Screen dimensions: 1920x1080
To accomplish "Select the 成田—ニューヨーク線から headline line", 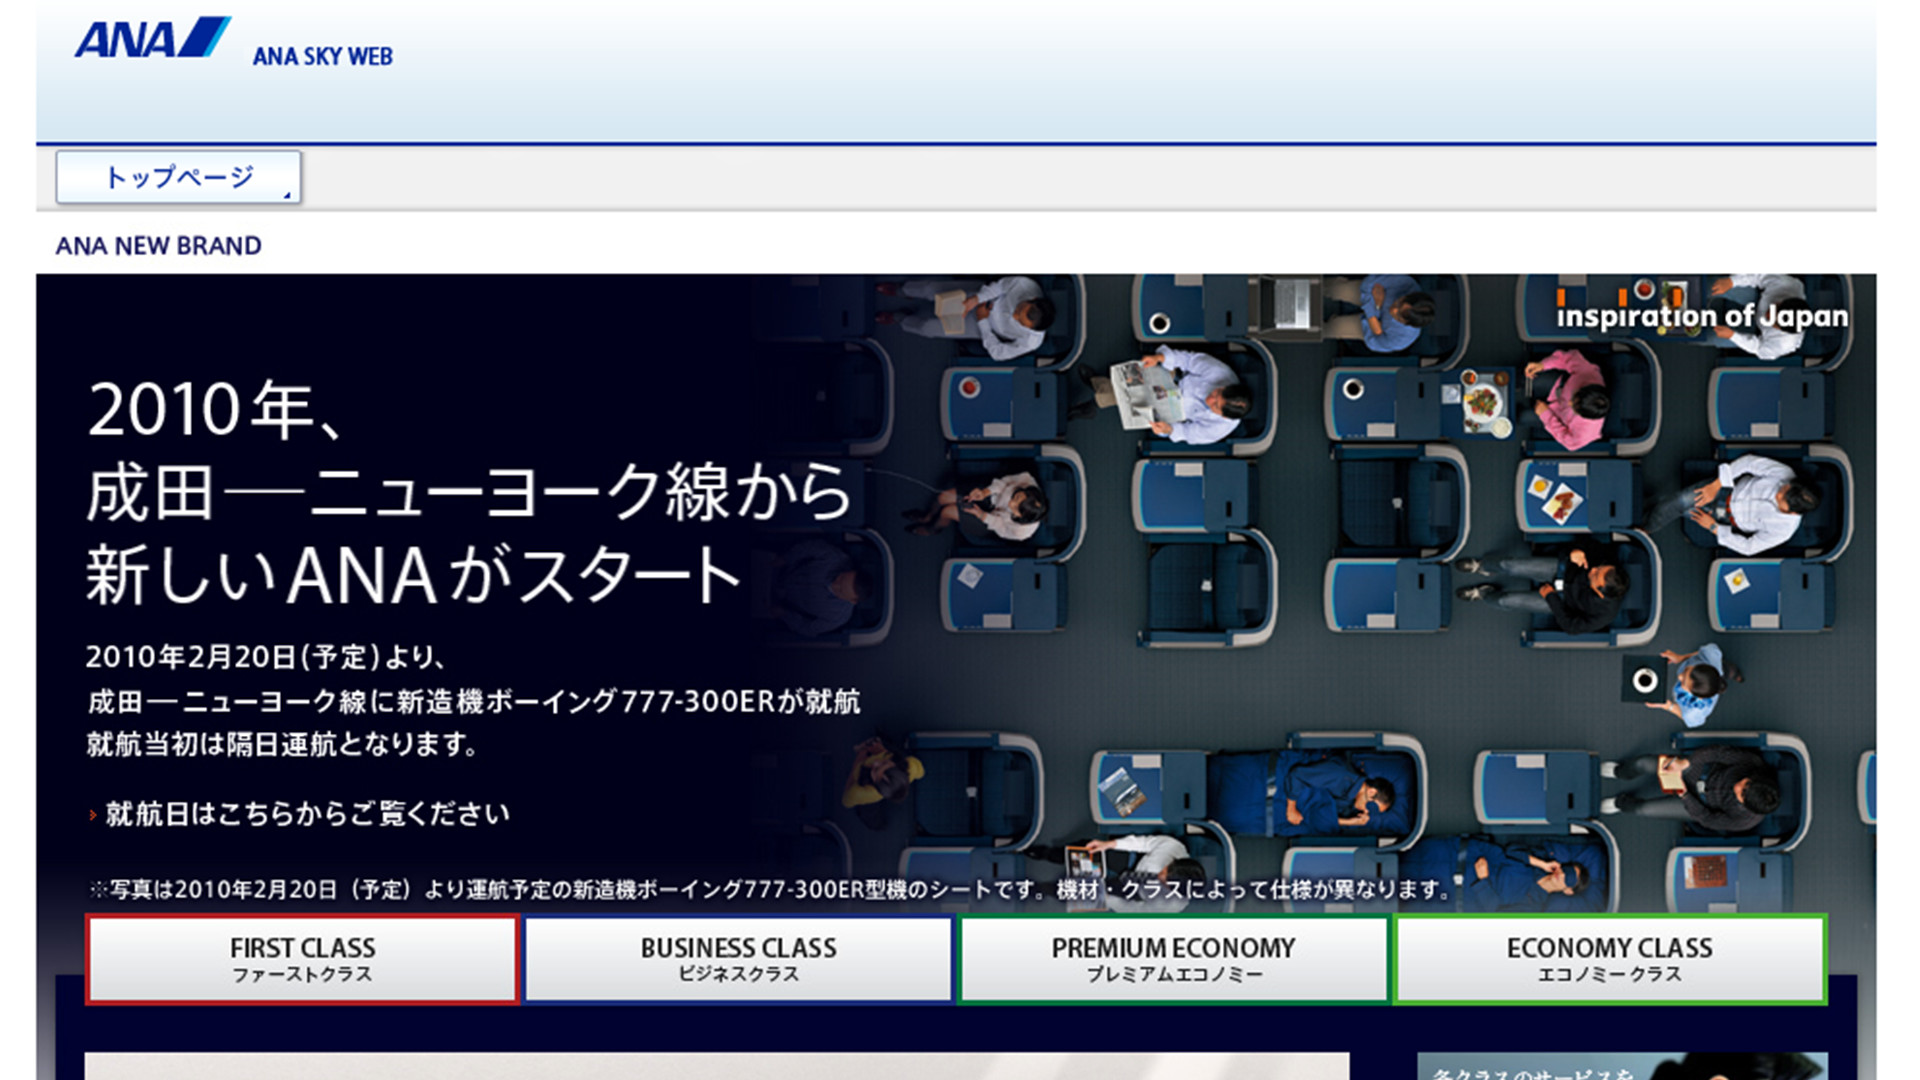I will coord(468,492).
